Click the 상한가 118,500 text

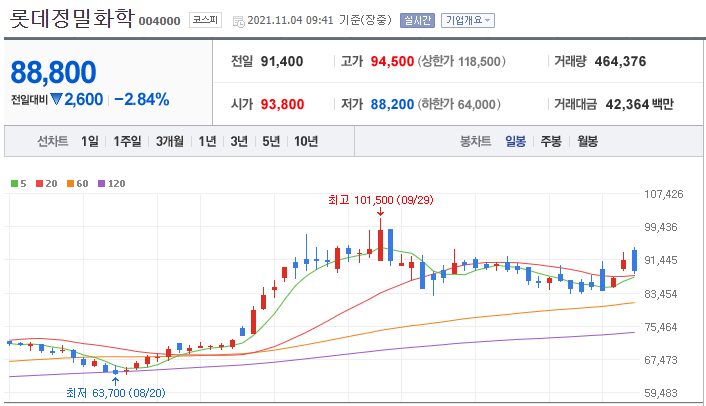[x=462, y=61]
